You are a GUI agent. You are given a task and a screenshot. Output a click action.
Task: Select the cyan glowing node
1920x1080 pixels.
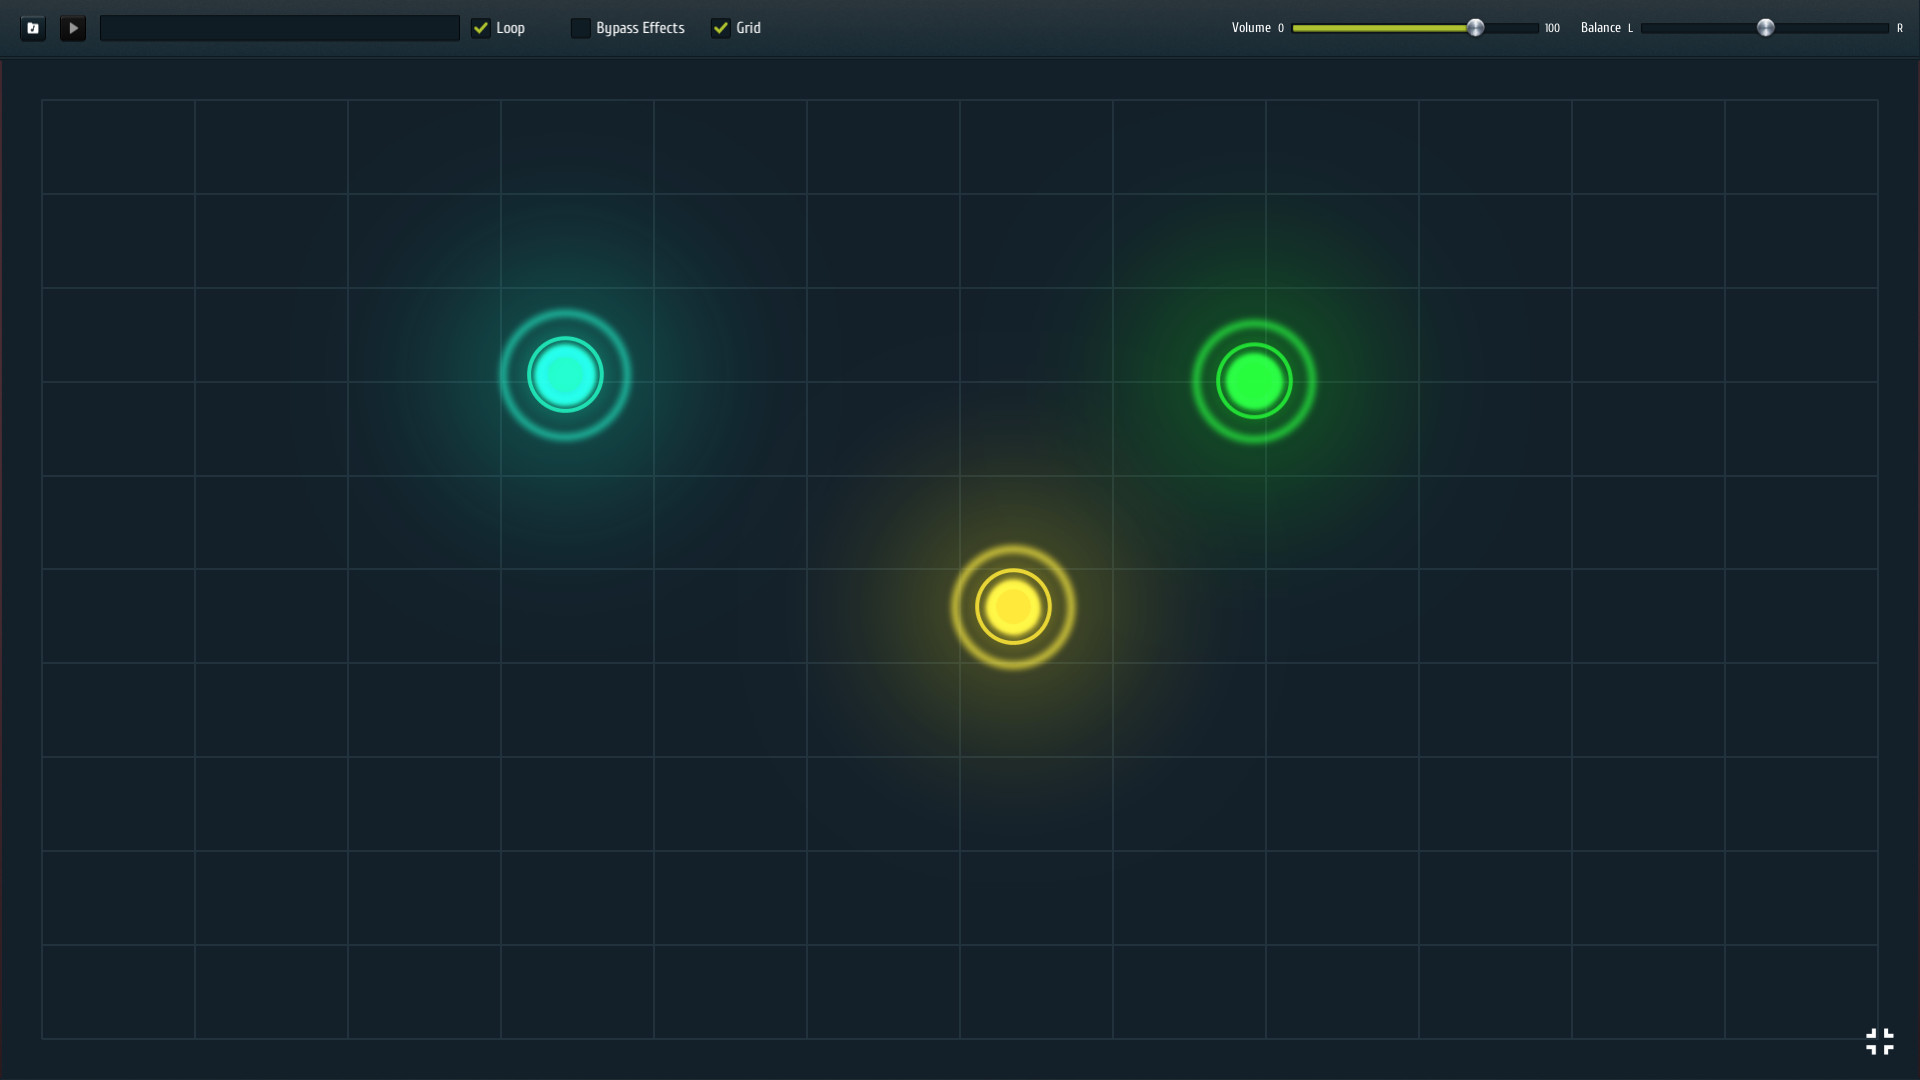[564, 375]
